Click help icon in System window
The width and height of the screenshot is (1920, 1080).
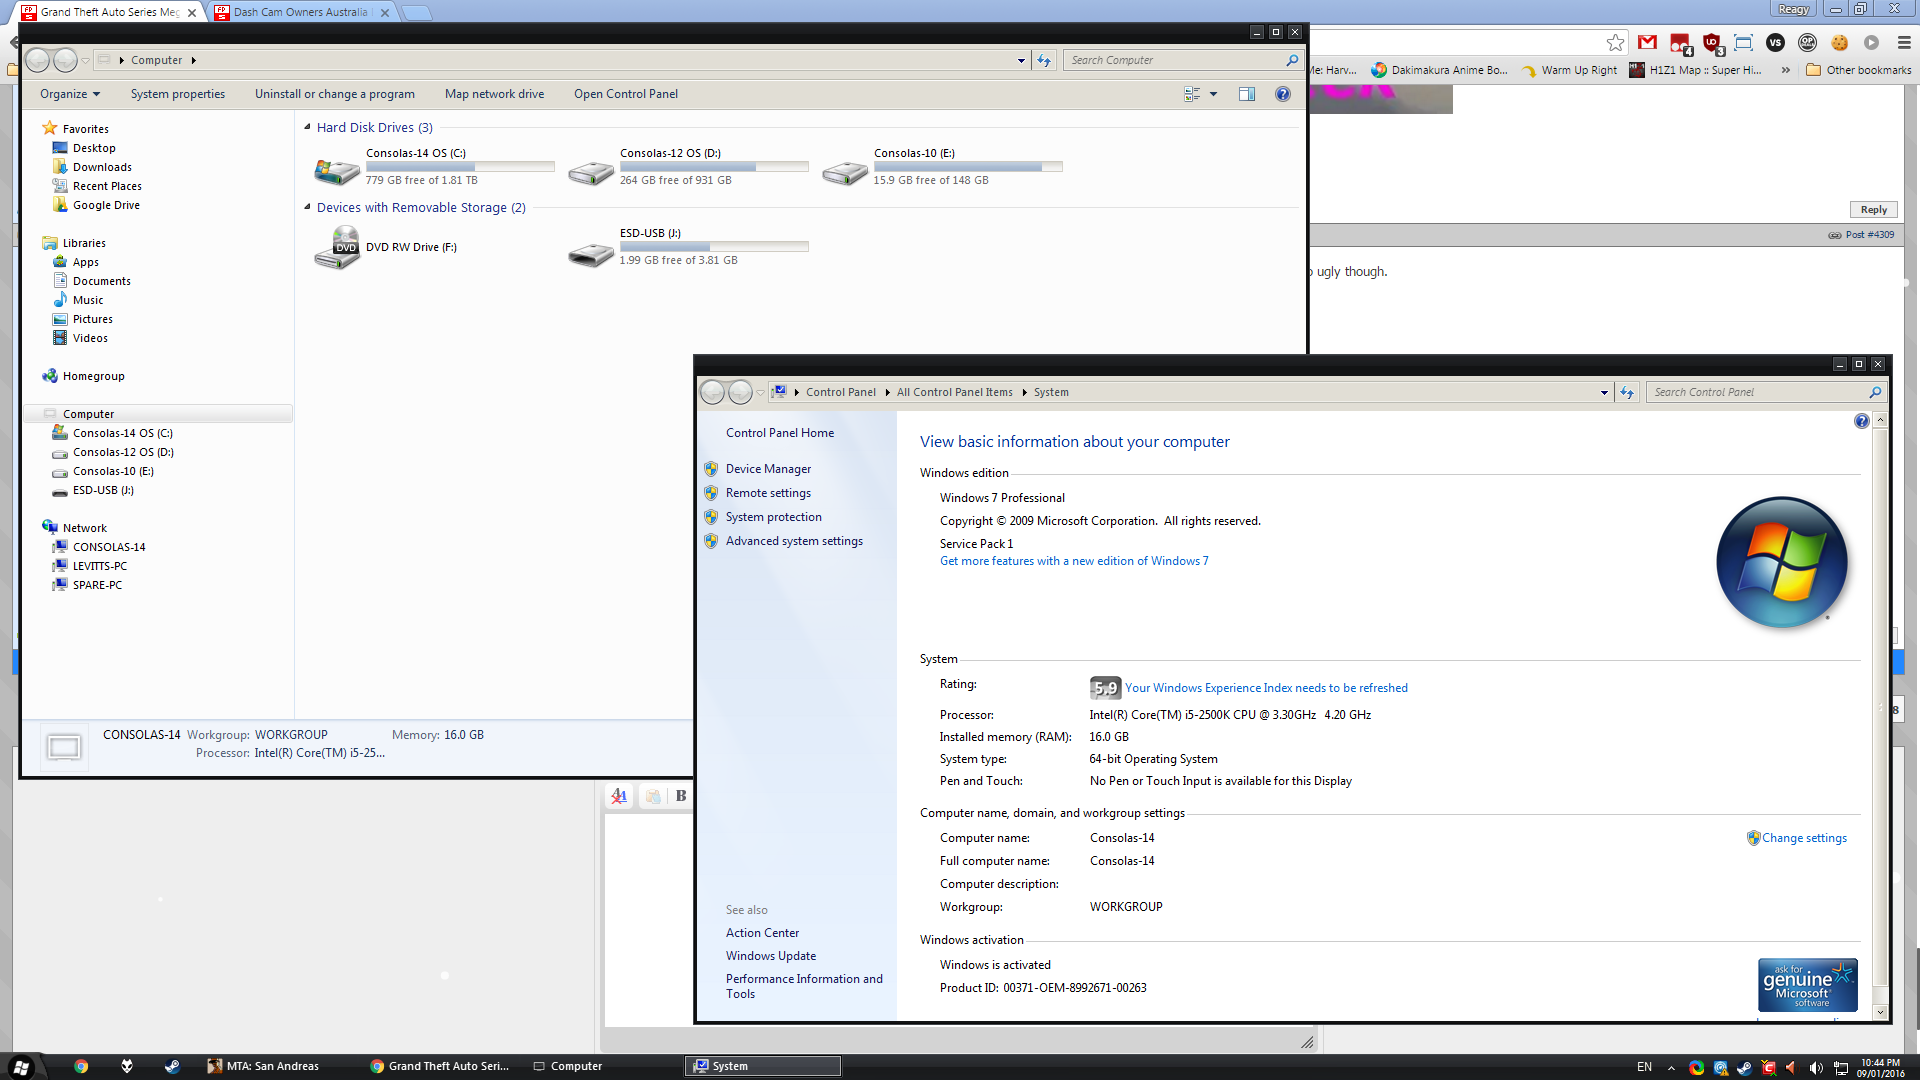pyautogui.click(x=1861, y=421)
